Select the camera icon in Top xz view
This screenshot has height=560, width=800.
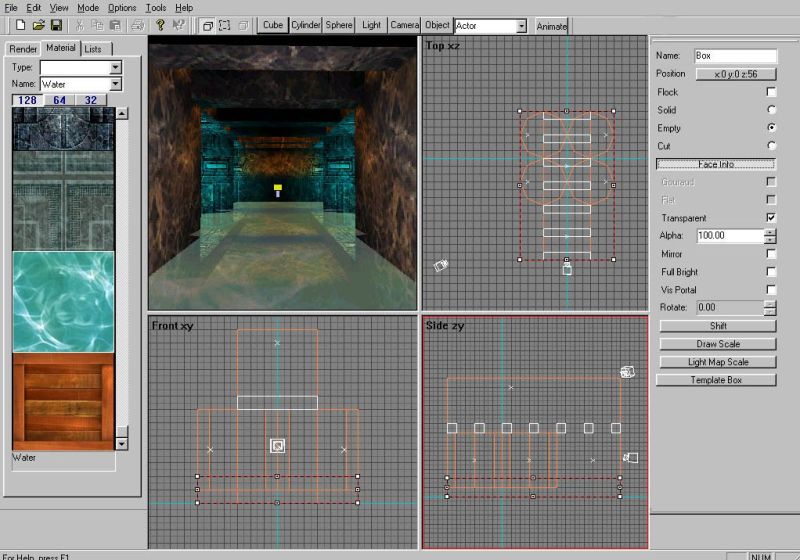tap(441, 265)
